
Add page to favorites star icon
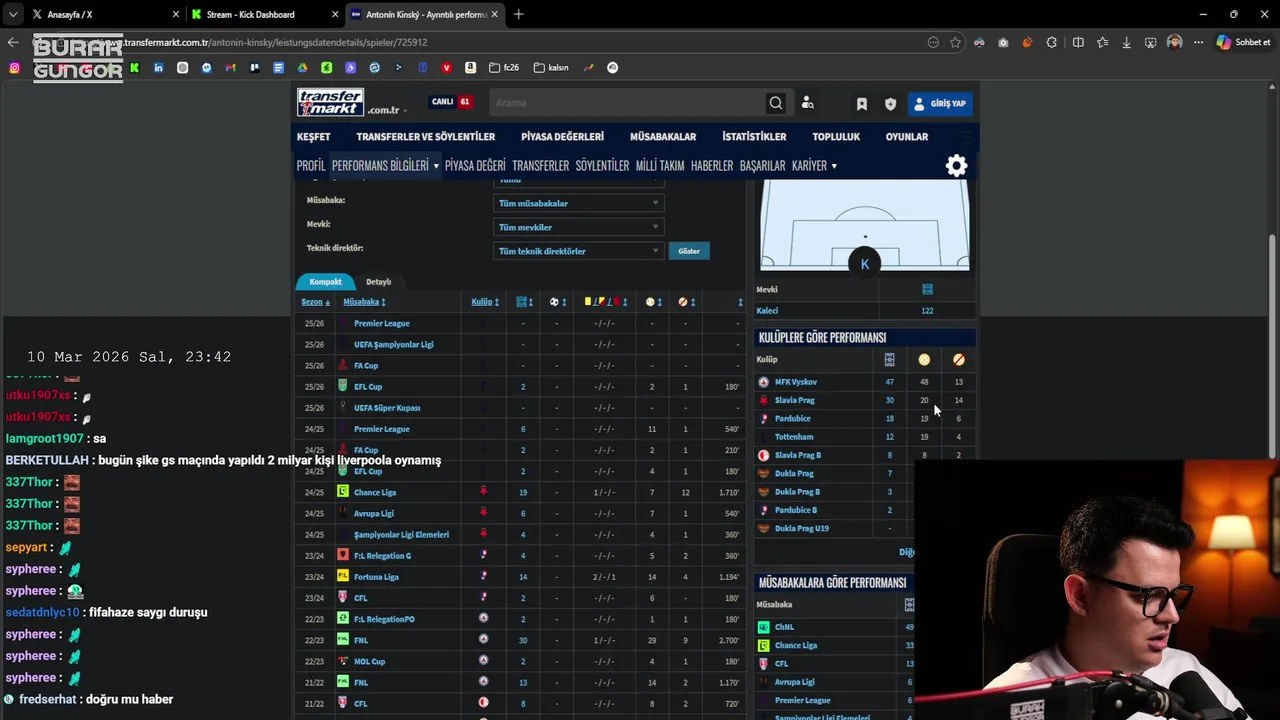[x=955, y=42]
